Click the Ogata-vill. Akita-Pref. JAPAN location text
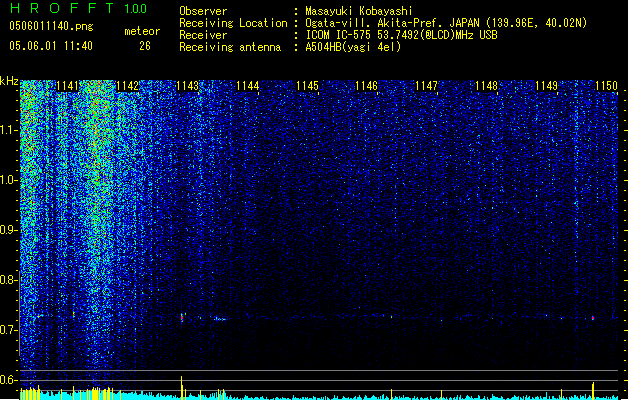The height and width of the screenshot is (400, 629). (446, 23)
